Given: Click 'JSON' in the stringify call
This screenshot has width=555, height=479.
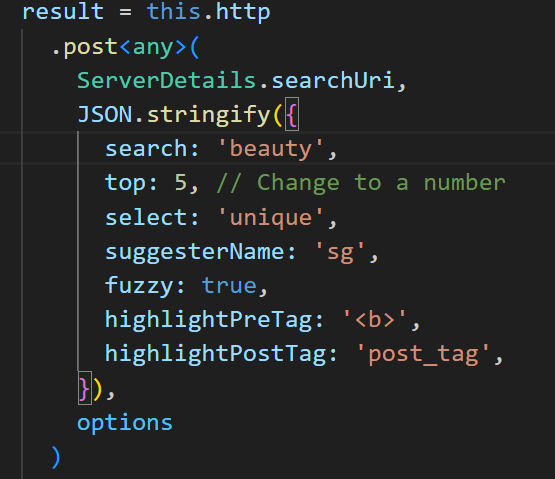Looking at the screenshot, I should (x=104, y=115).
